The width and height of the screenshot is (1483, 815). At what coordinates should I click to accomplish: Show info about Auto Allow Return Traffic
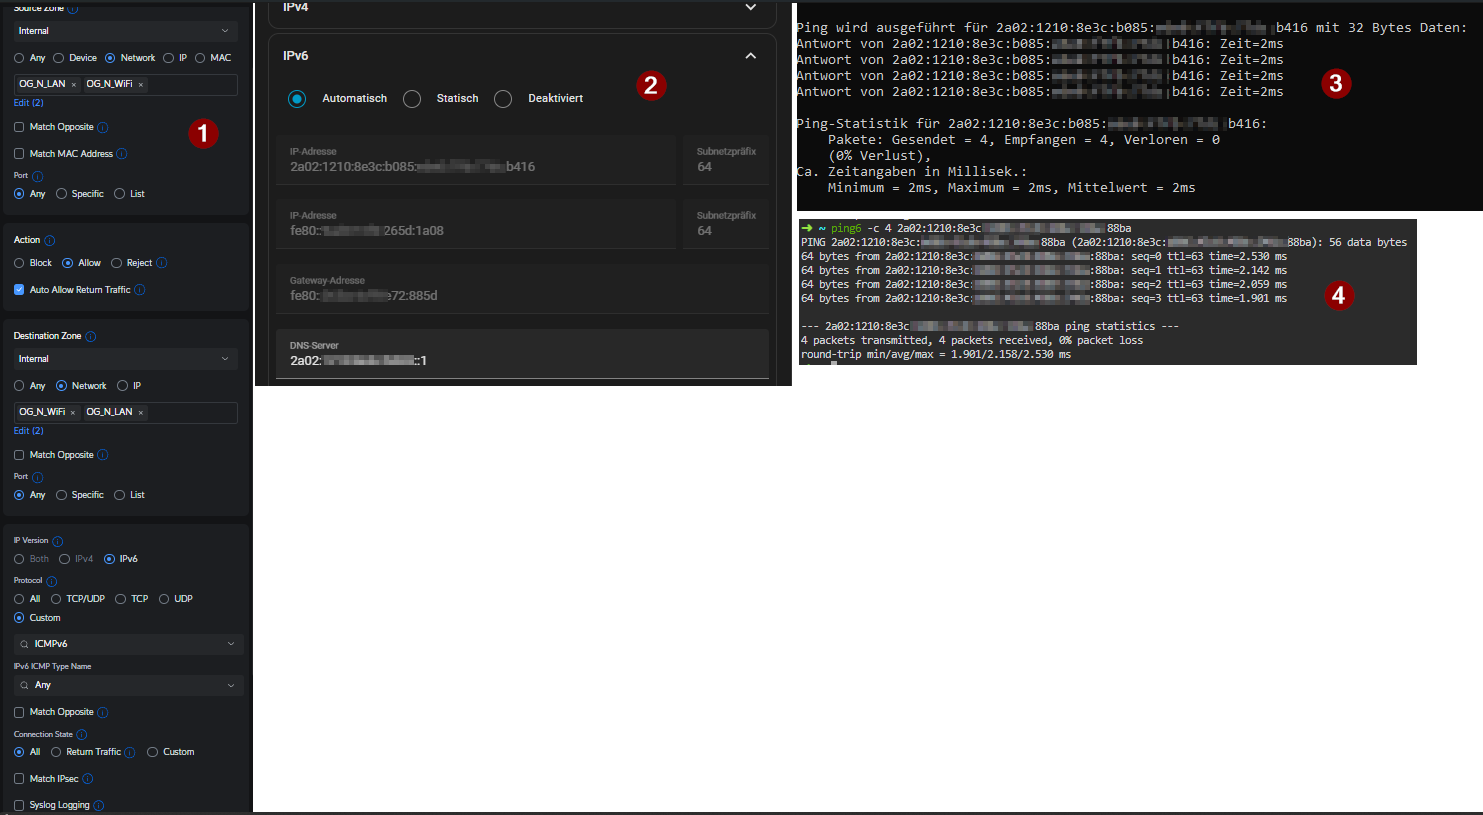point(140,290)
